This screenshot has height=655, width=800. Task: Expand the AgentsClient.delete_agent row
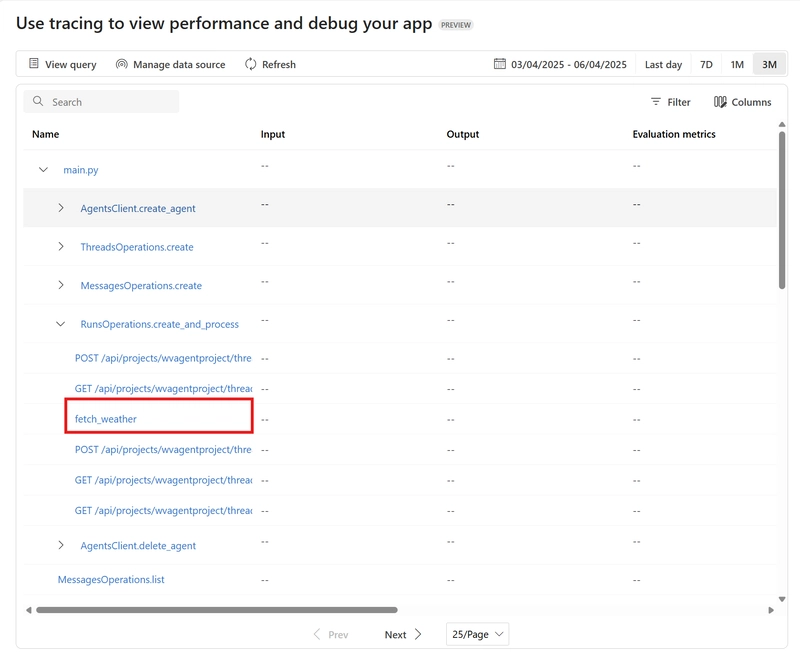[x=61, y=545]
